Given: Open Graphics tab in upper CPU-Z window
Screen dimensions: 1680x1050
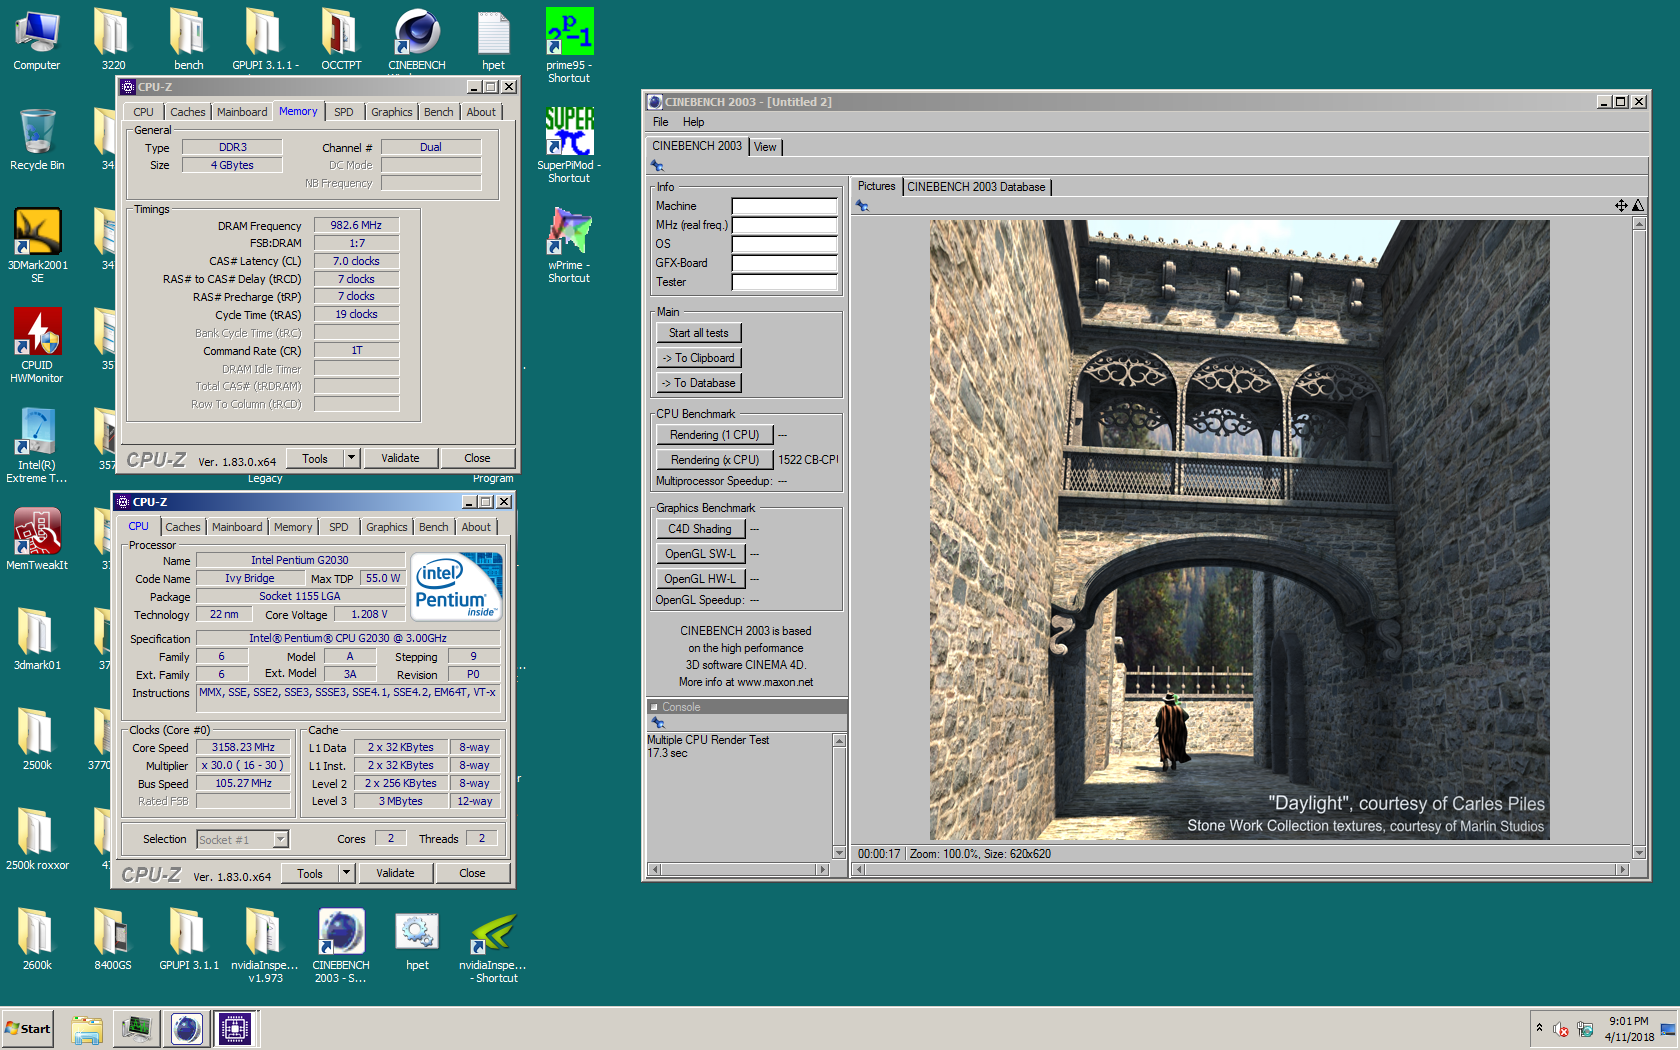Looking at the screenshot, I should 391,112.
